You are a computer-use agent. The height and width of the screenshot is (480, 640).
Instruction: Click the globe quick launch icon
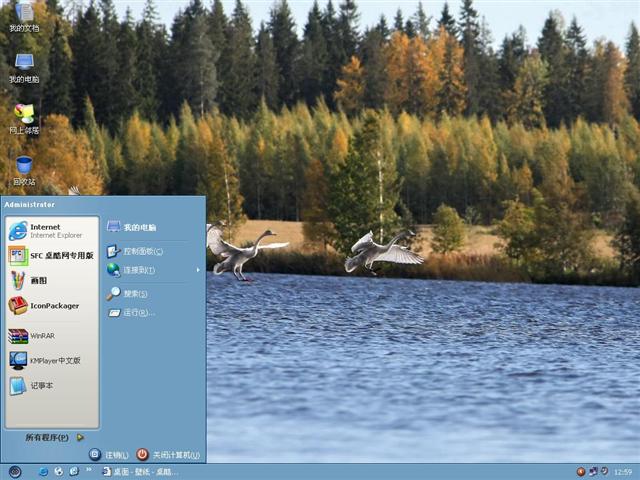(58, 472)
